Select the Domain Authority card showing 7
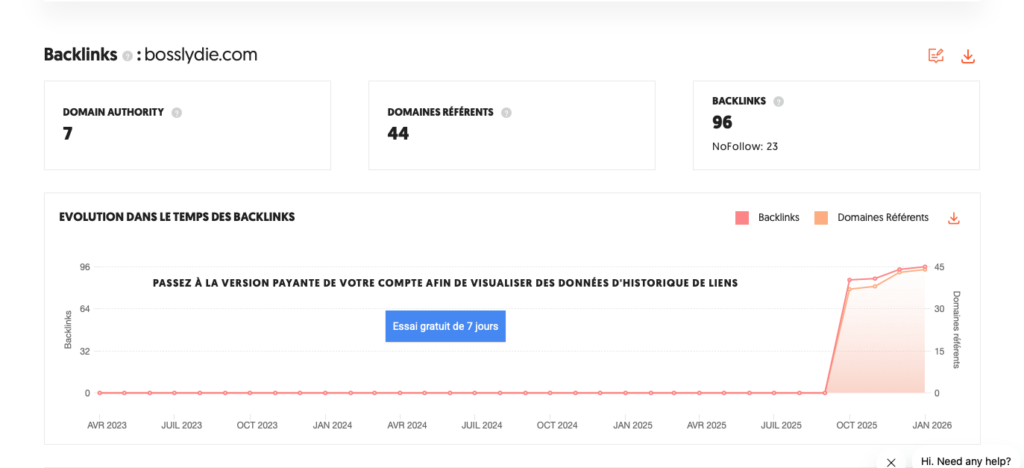 pyautogui.click(x=187, y=126)
